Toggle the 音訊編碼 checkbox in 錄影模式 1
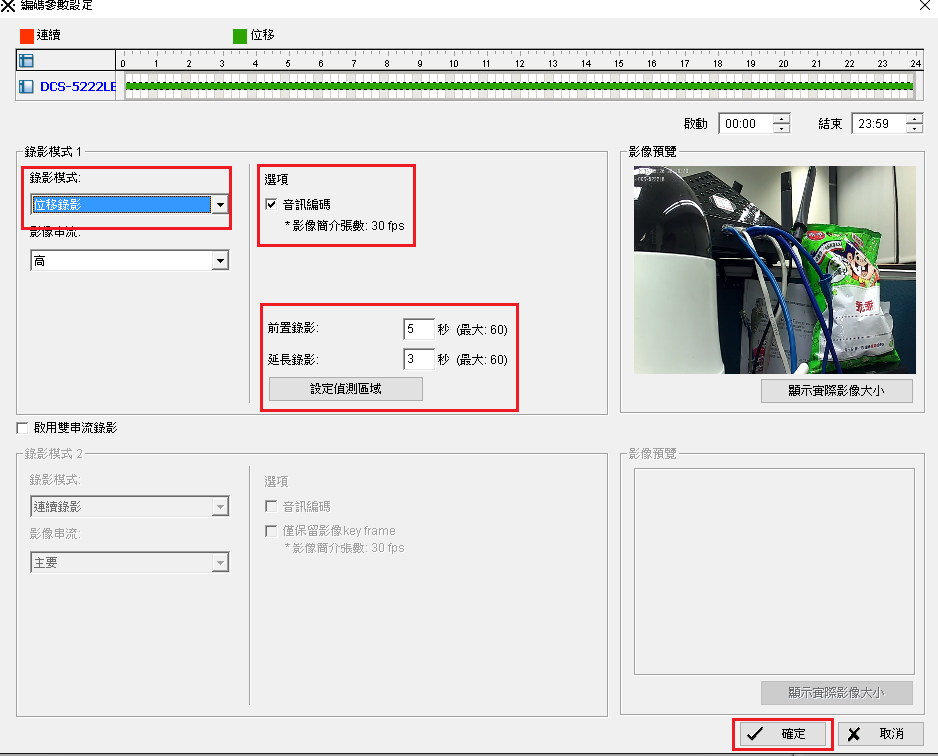Viewport: 938px width, 756px height. tap(271, 204)
